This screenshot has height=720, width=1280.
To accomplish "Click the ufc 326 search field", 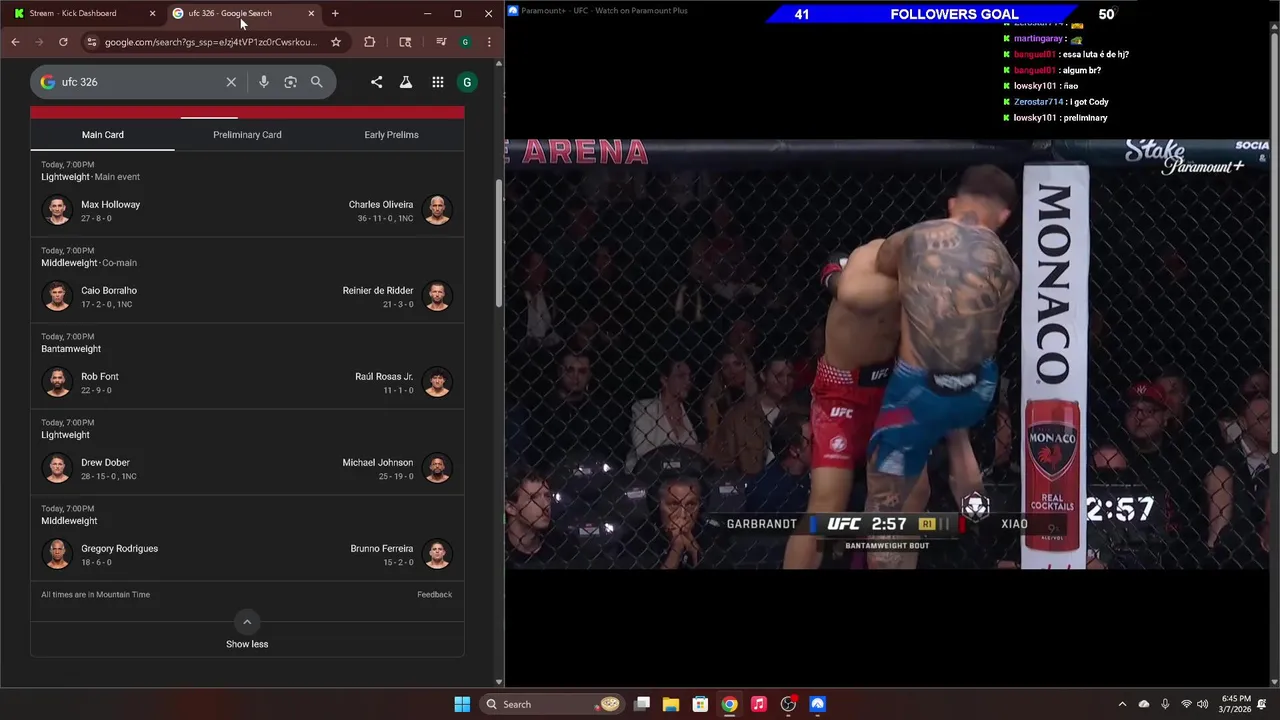I will pyautogui.click(x=140, y=82).
